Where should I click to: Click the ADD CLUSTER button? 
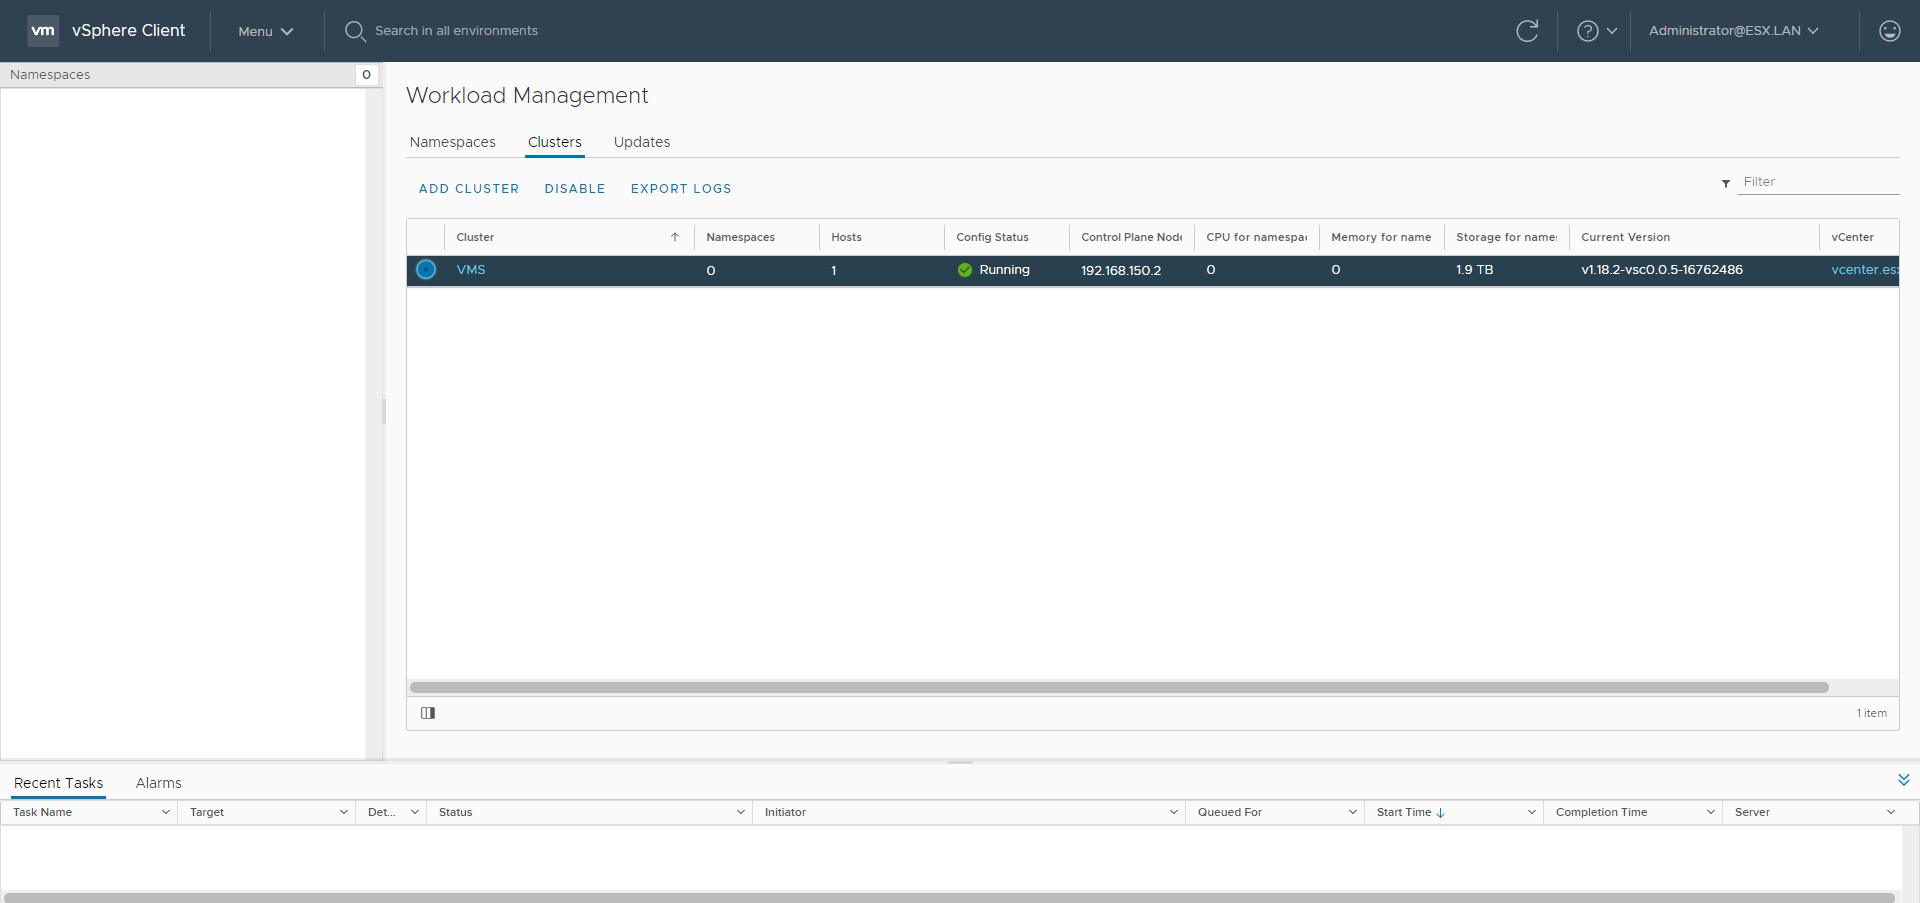(x=468, y=189)
